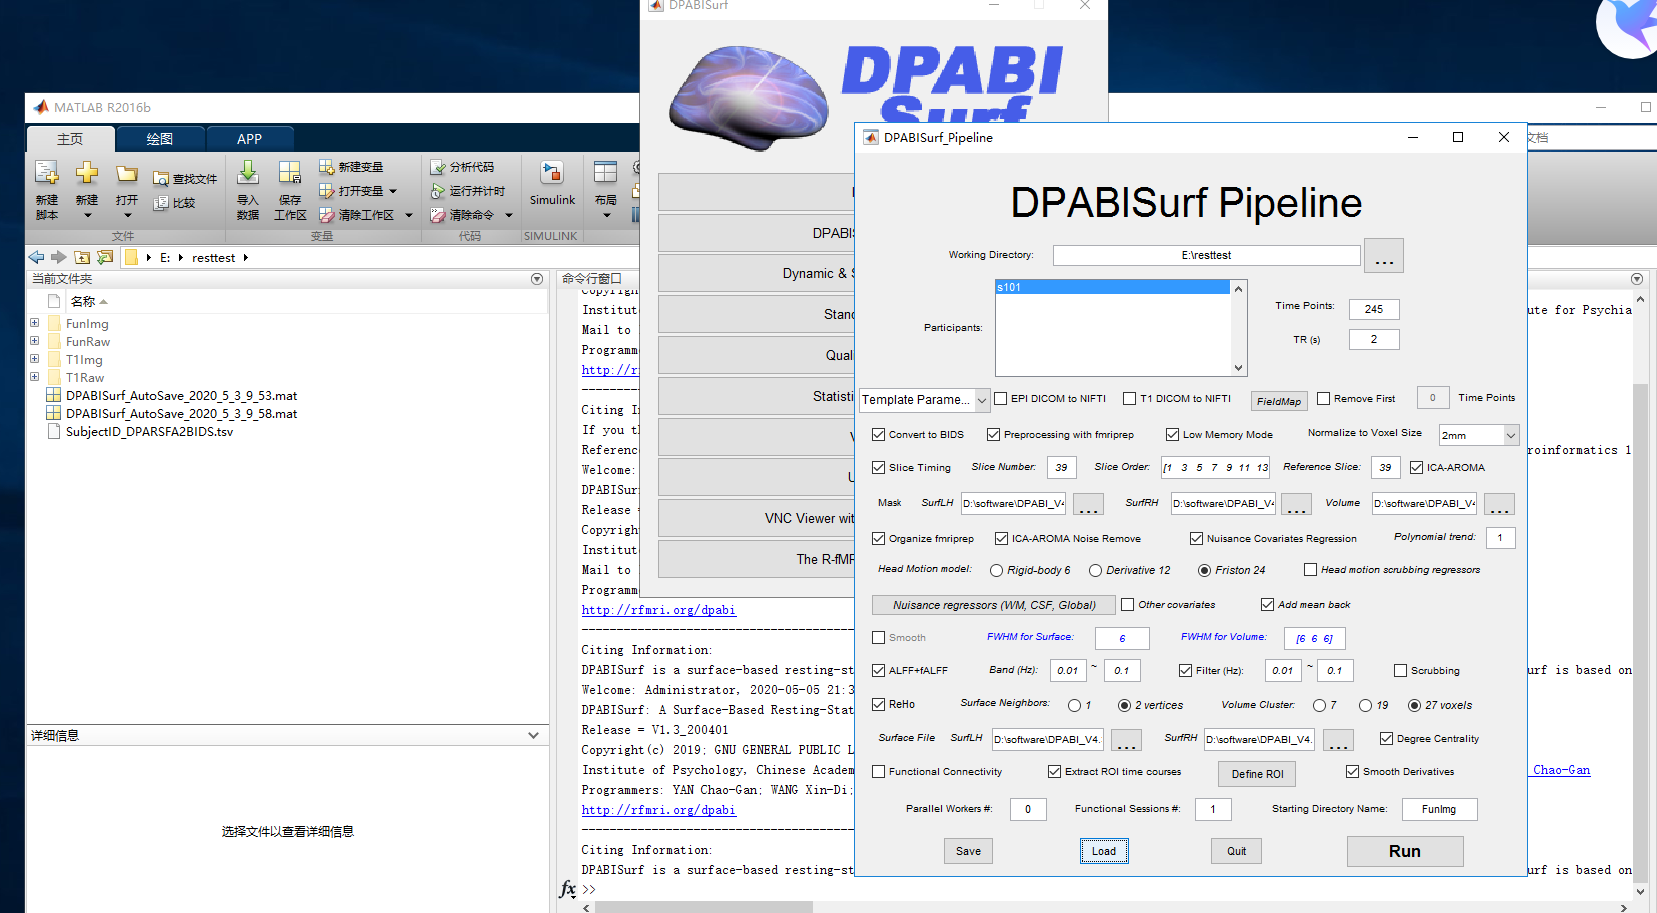Click the E: drive breadcrumb
1657x913 pixels.
pyautogui.click(x=165, y=257)
